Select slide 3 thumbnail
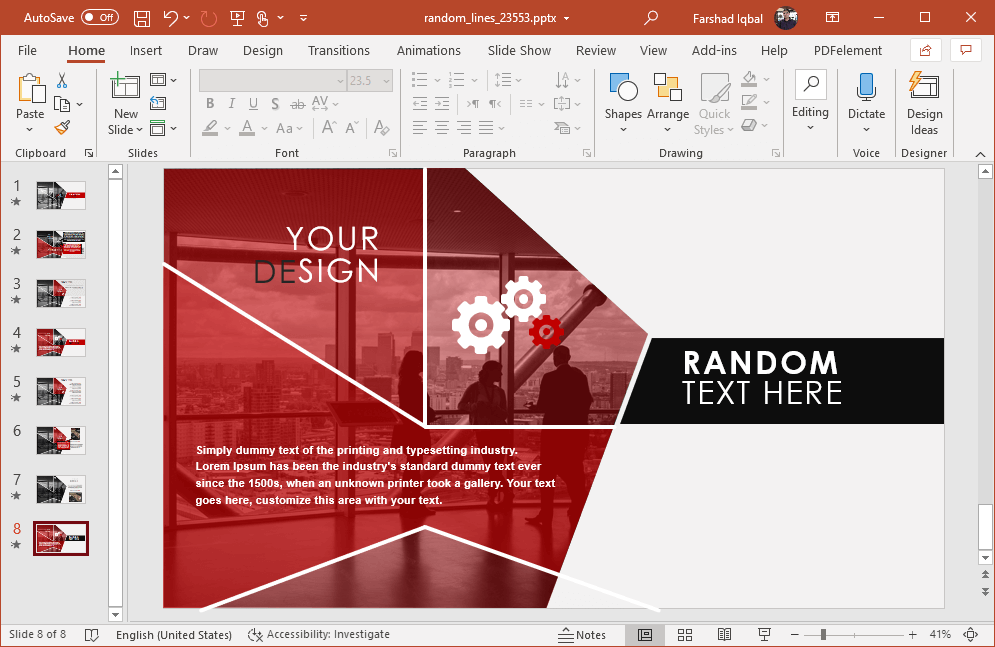The height and width of the screenshot is (647, 995). (61, 293)
